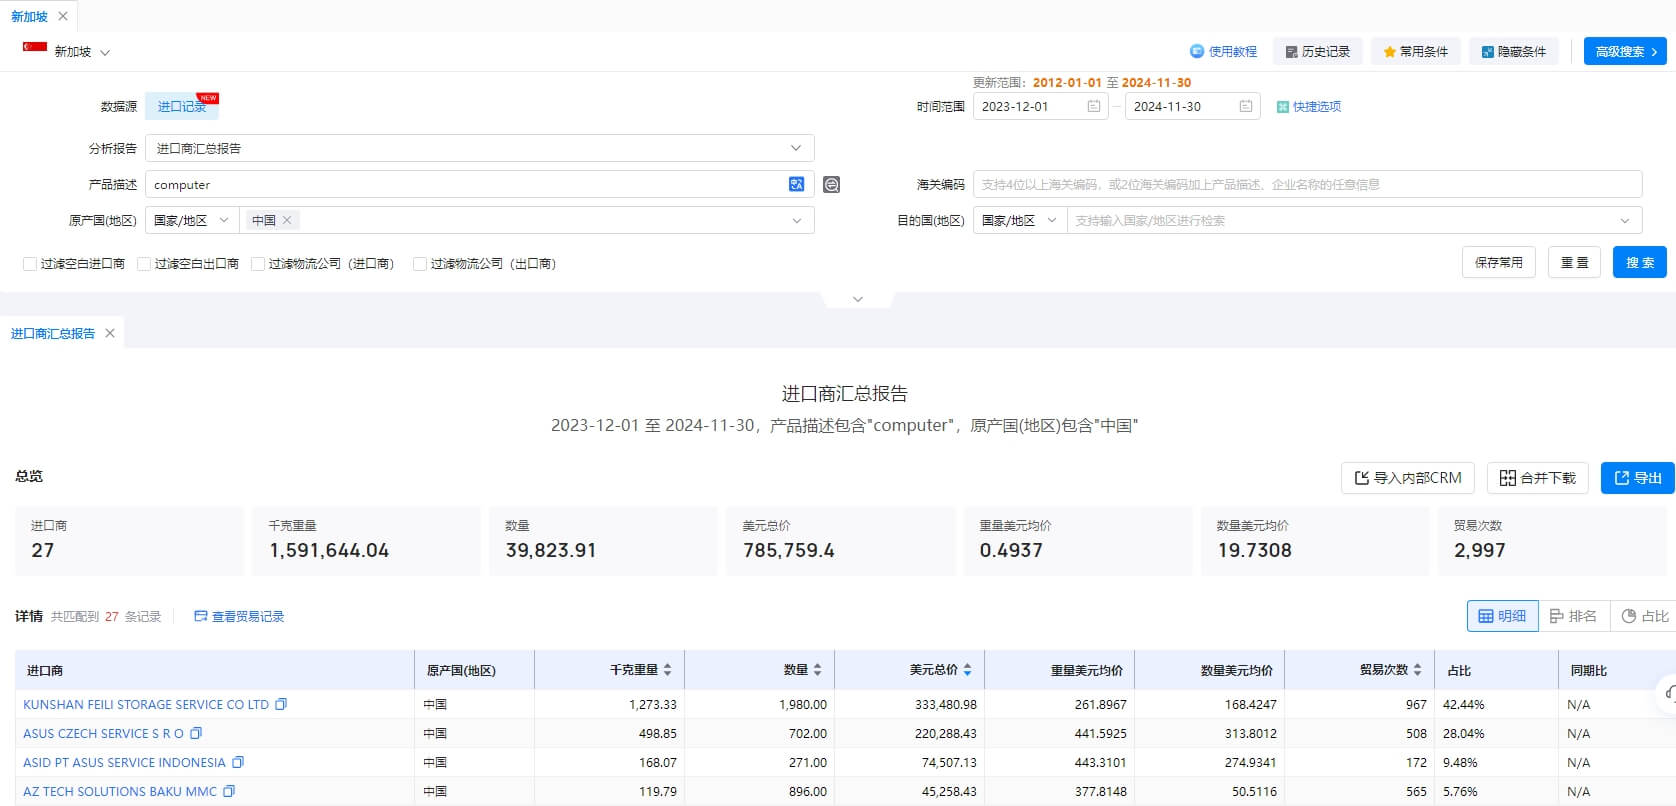1676x806 pixels.
Task: Select 进口记录 data source tab
Action: click(x=181, y=106)
